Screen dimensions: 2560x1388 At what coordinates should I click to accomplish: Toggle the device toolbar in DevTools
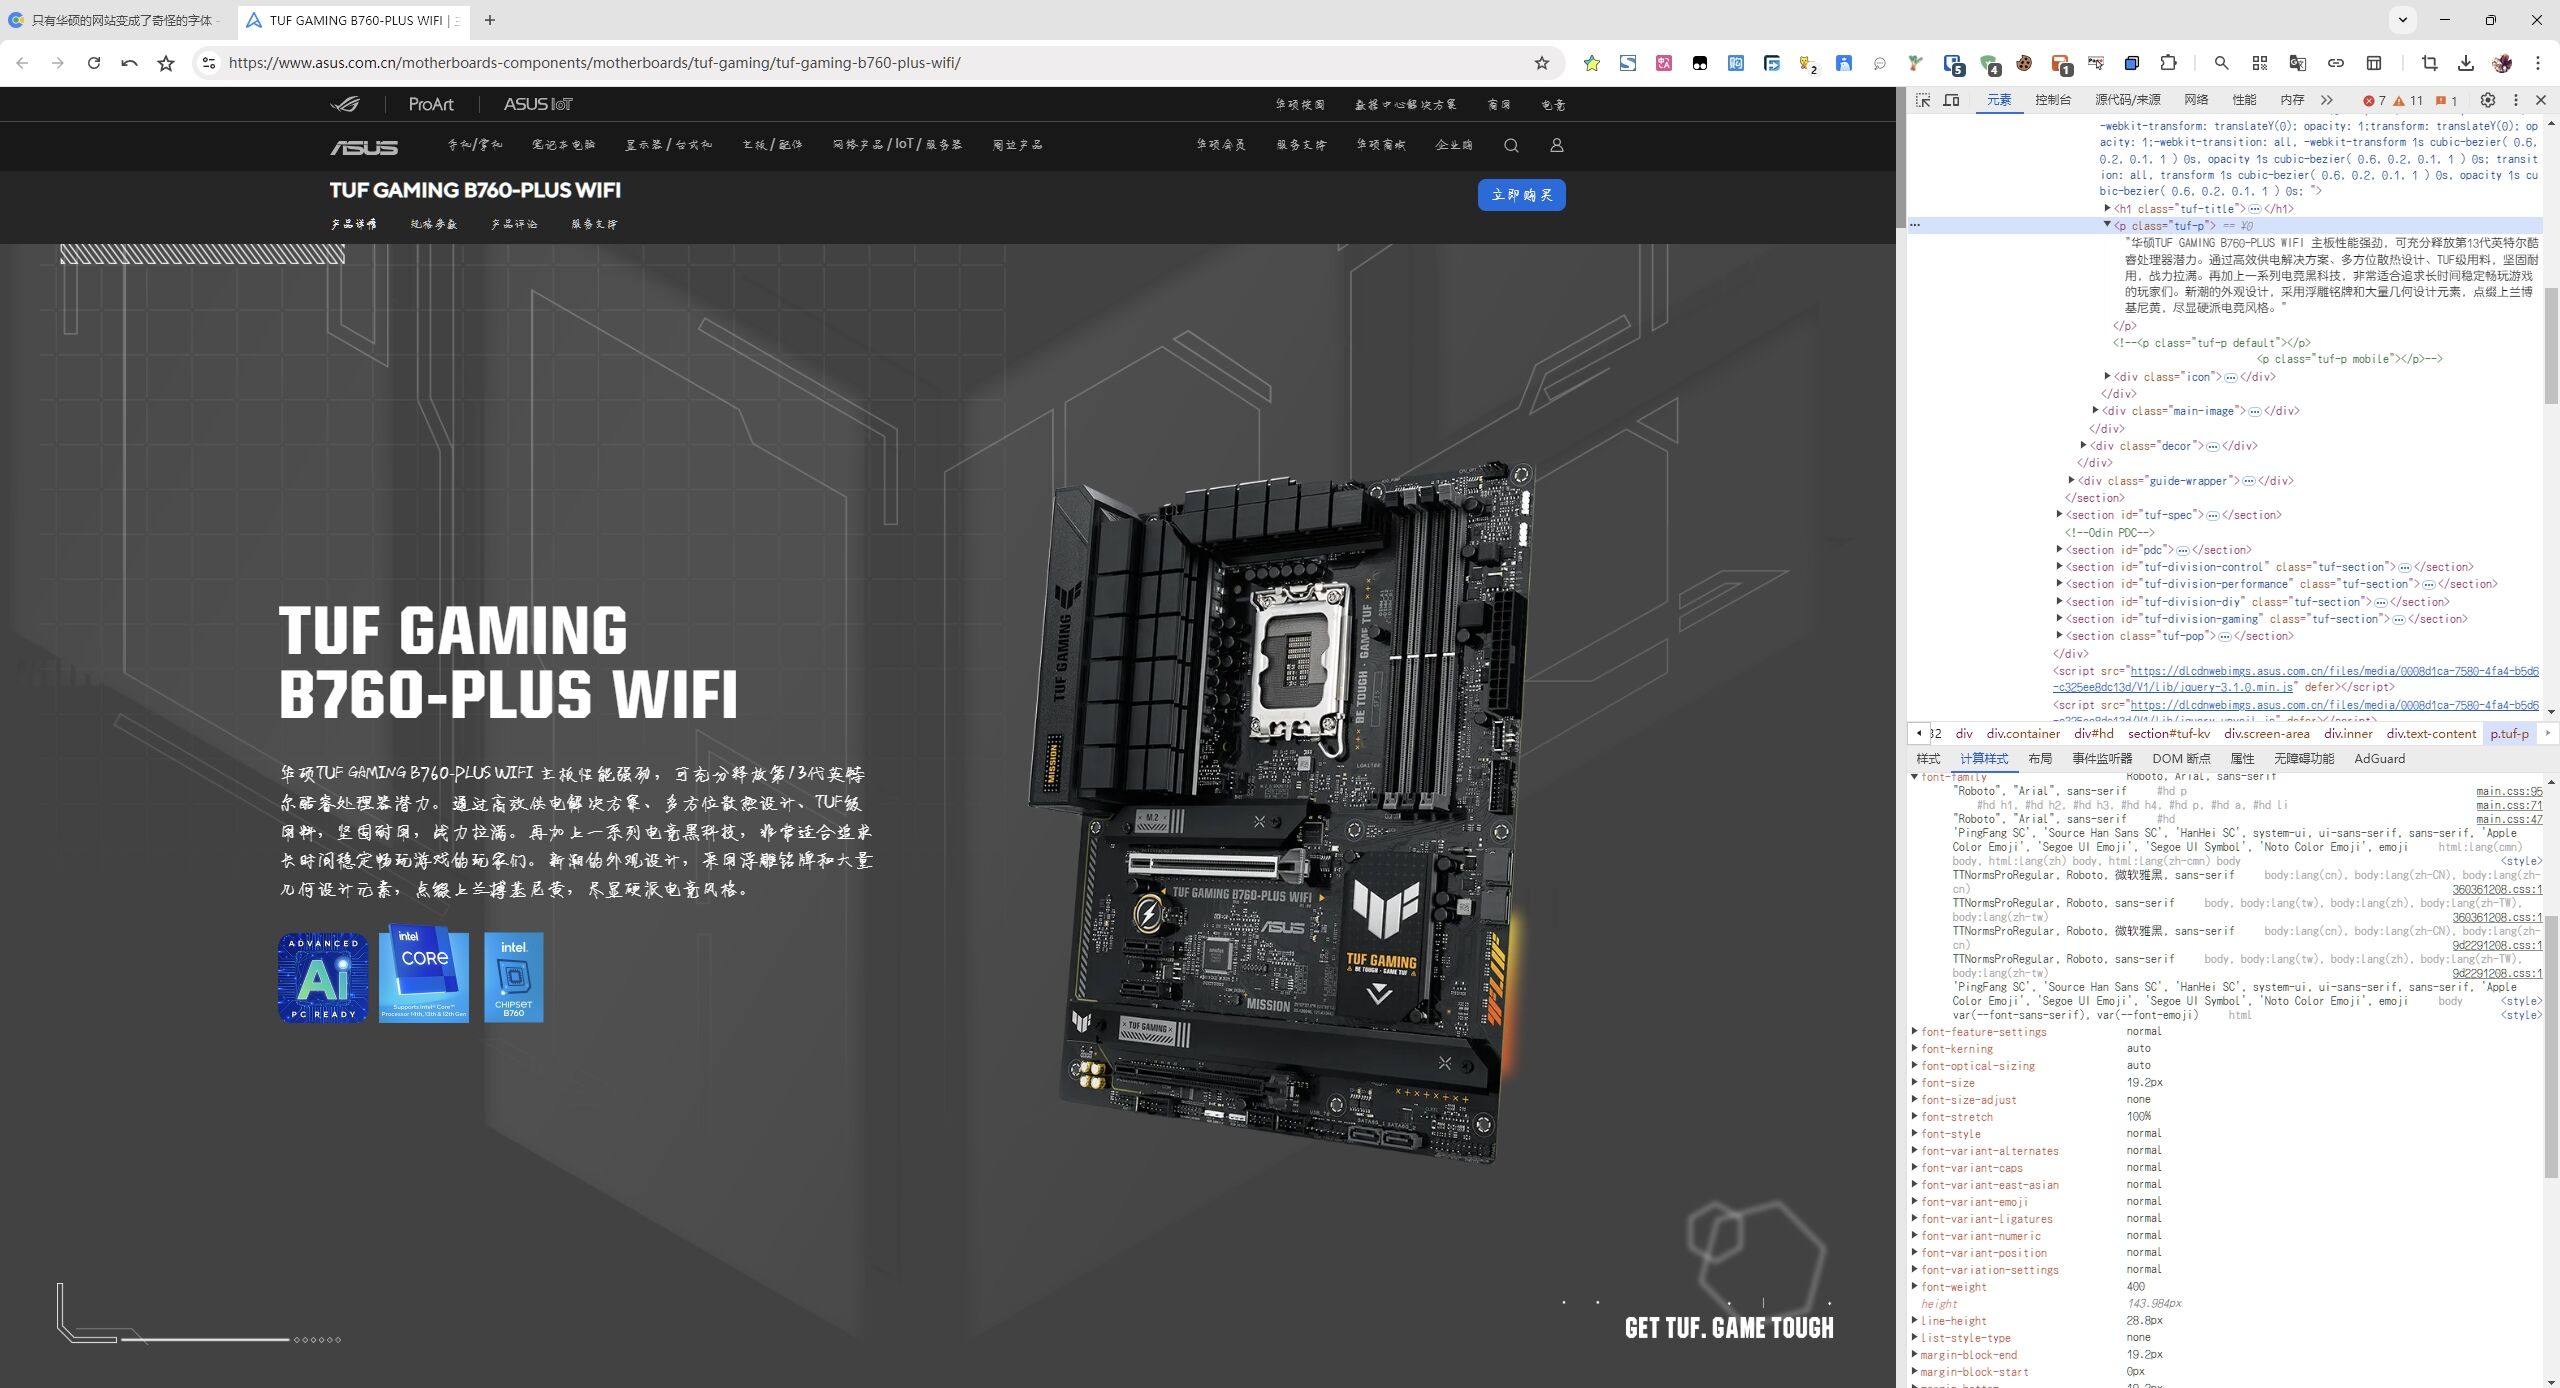(1951, 100)
